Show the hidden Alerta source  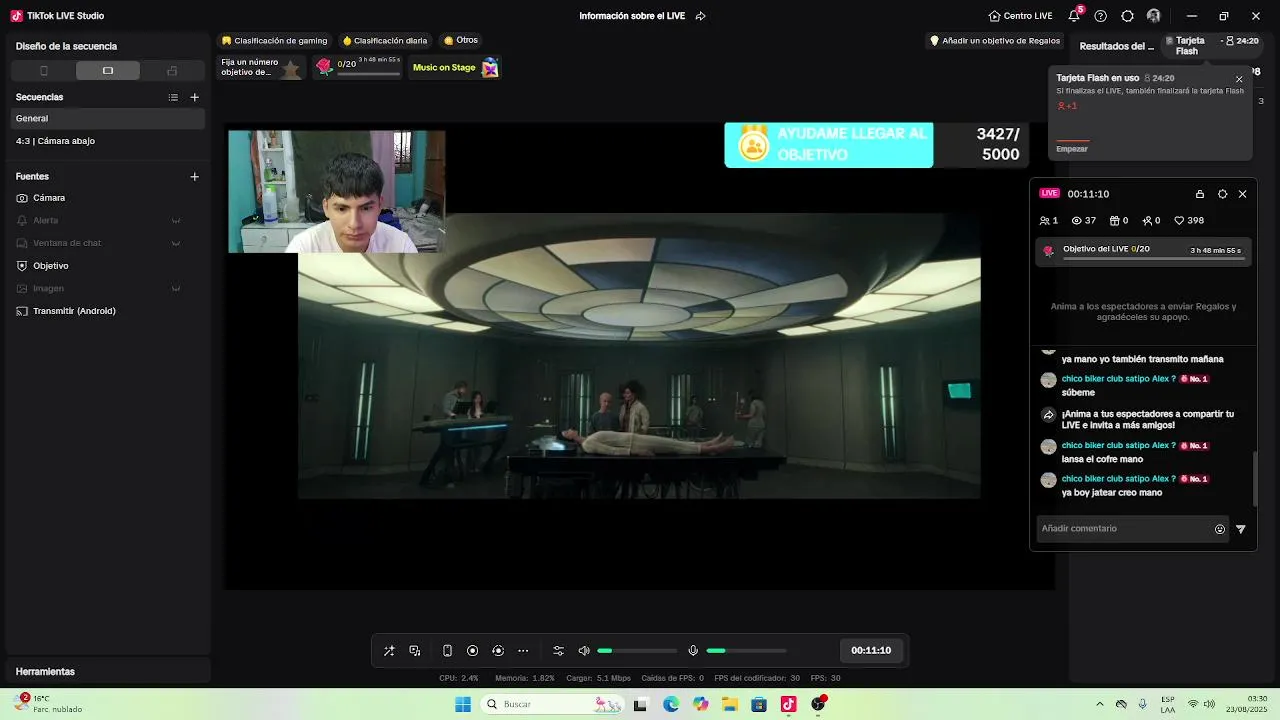[x=176, y=220]
